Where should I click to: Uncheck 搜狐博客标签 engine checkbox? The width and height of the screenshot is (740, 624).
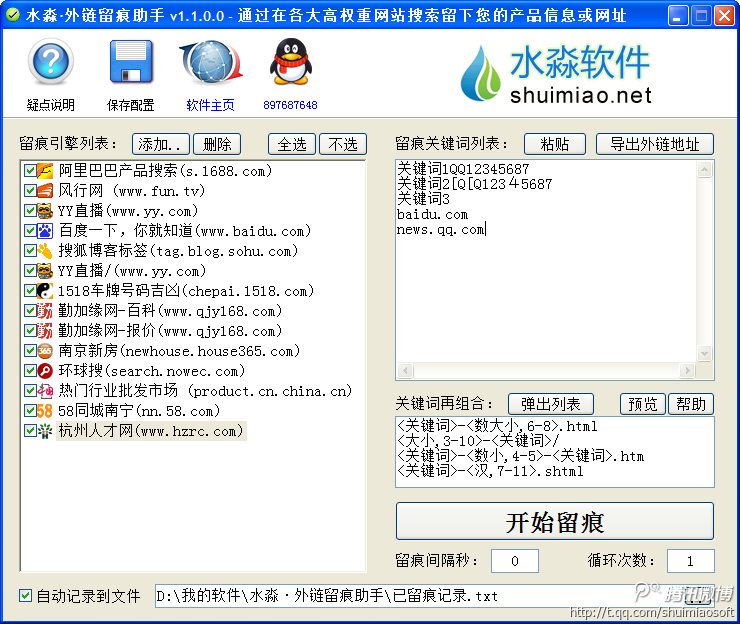(x=30, y=251)
